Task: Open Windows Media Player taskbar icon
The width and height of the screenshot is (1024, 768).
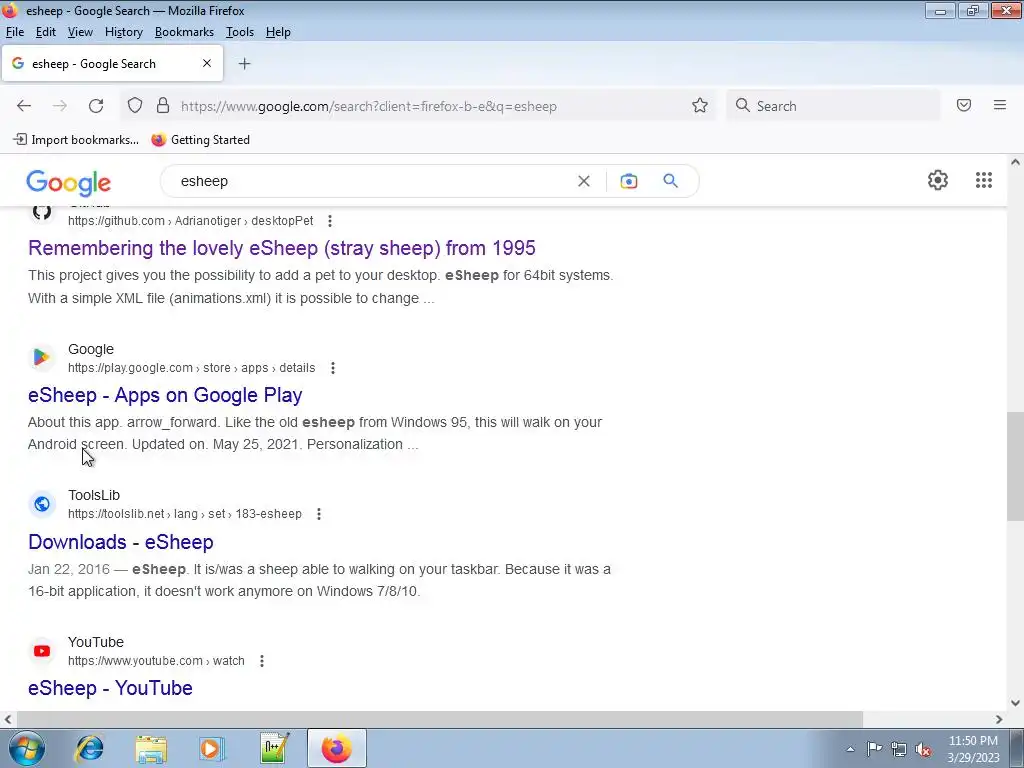Action: [212, 748]
